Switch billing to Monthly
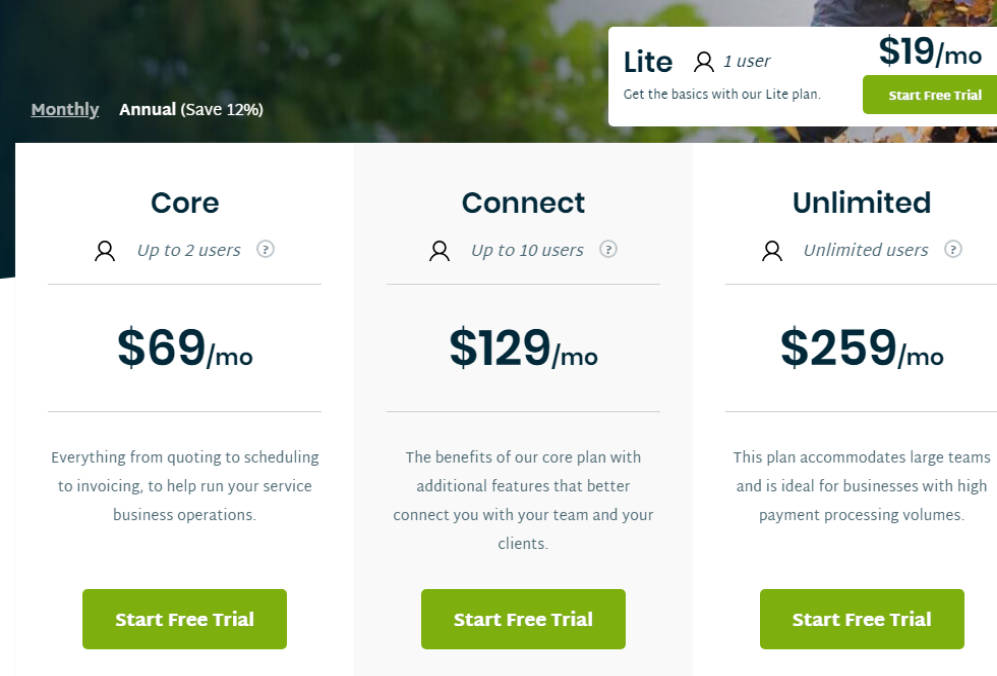Image resolution: width=997 pixels, height=676 pixels. tap(64, 109)
